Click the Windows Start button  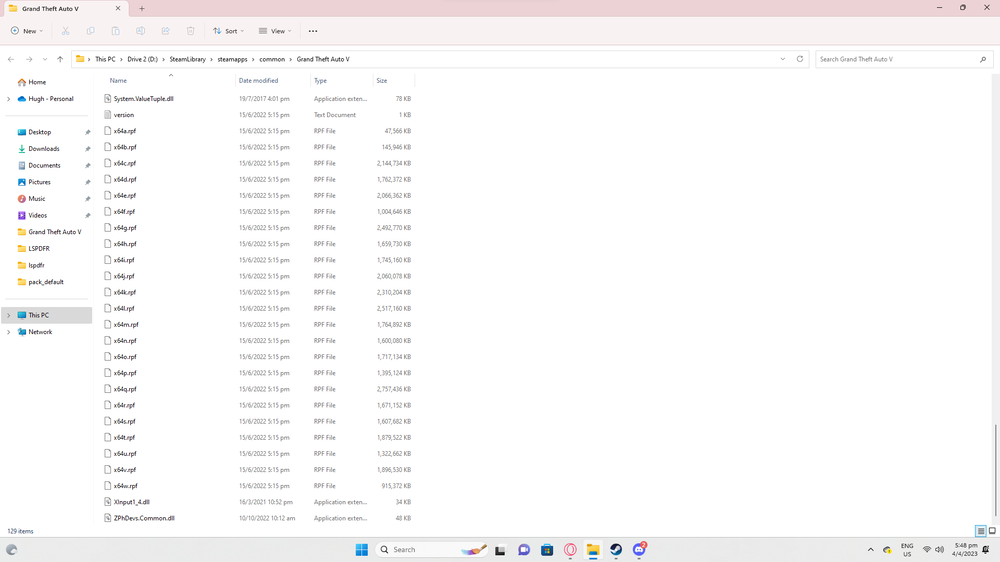point(362,549)
